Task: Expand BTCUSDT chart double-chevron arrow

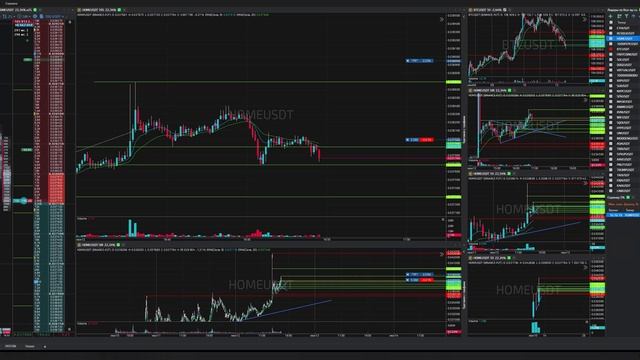Action: pos(584,19)
